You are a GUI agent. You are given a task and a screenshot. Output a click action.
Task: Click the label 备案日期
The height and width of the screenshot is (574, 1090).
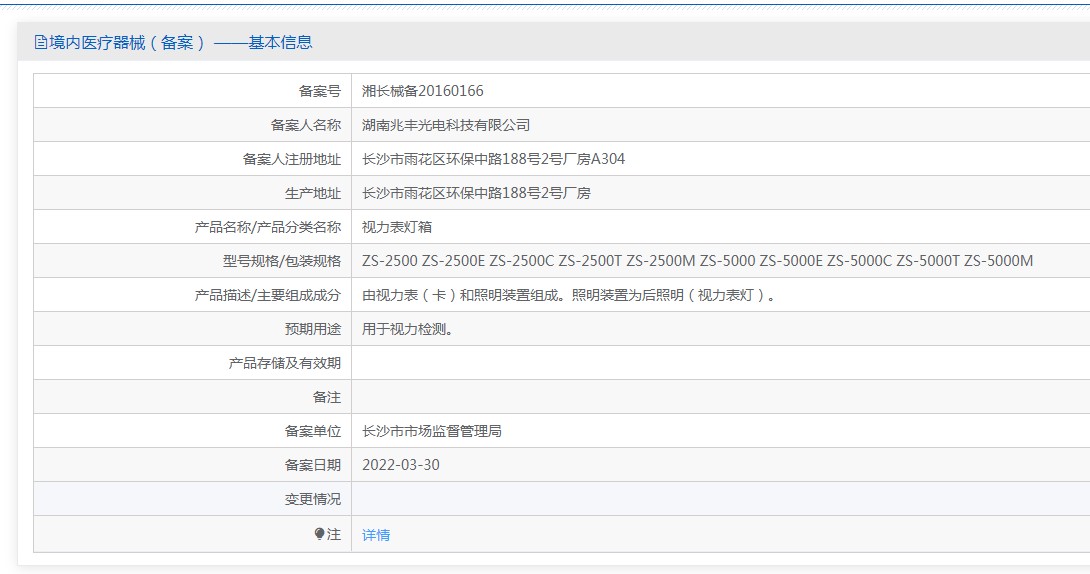(x=313, y=466)
